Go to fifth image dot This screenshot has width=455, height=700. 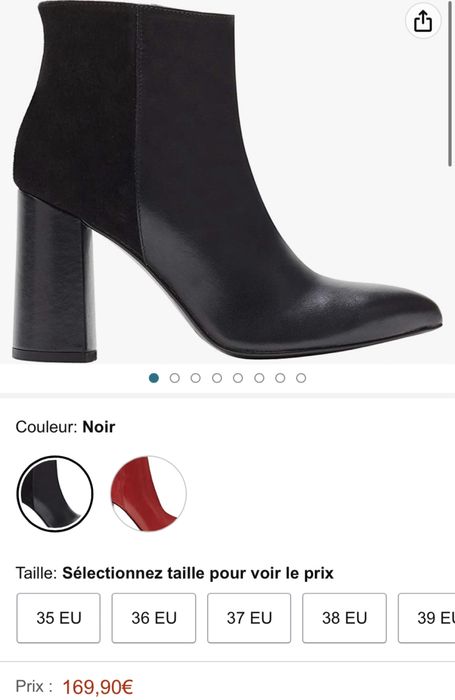point(238,378)
